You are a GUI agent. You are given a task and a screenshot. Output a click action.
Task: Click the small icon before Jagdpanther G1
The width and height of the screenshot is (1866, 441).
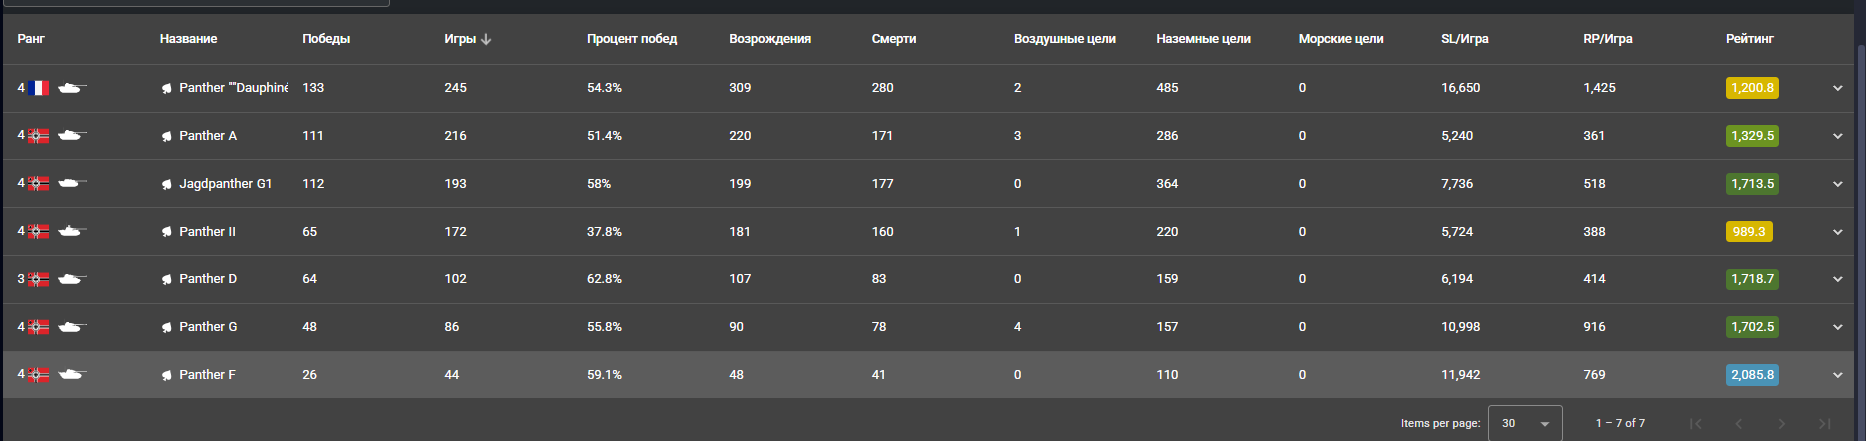point(167,184)
